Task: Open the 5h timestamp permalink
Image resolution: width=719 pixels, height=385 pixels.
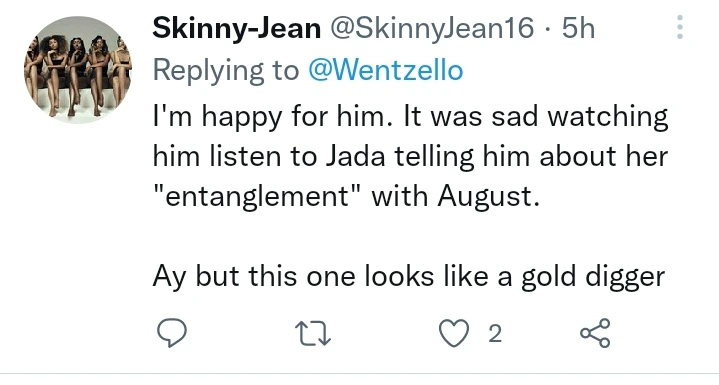Action: coord(578,28)
